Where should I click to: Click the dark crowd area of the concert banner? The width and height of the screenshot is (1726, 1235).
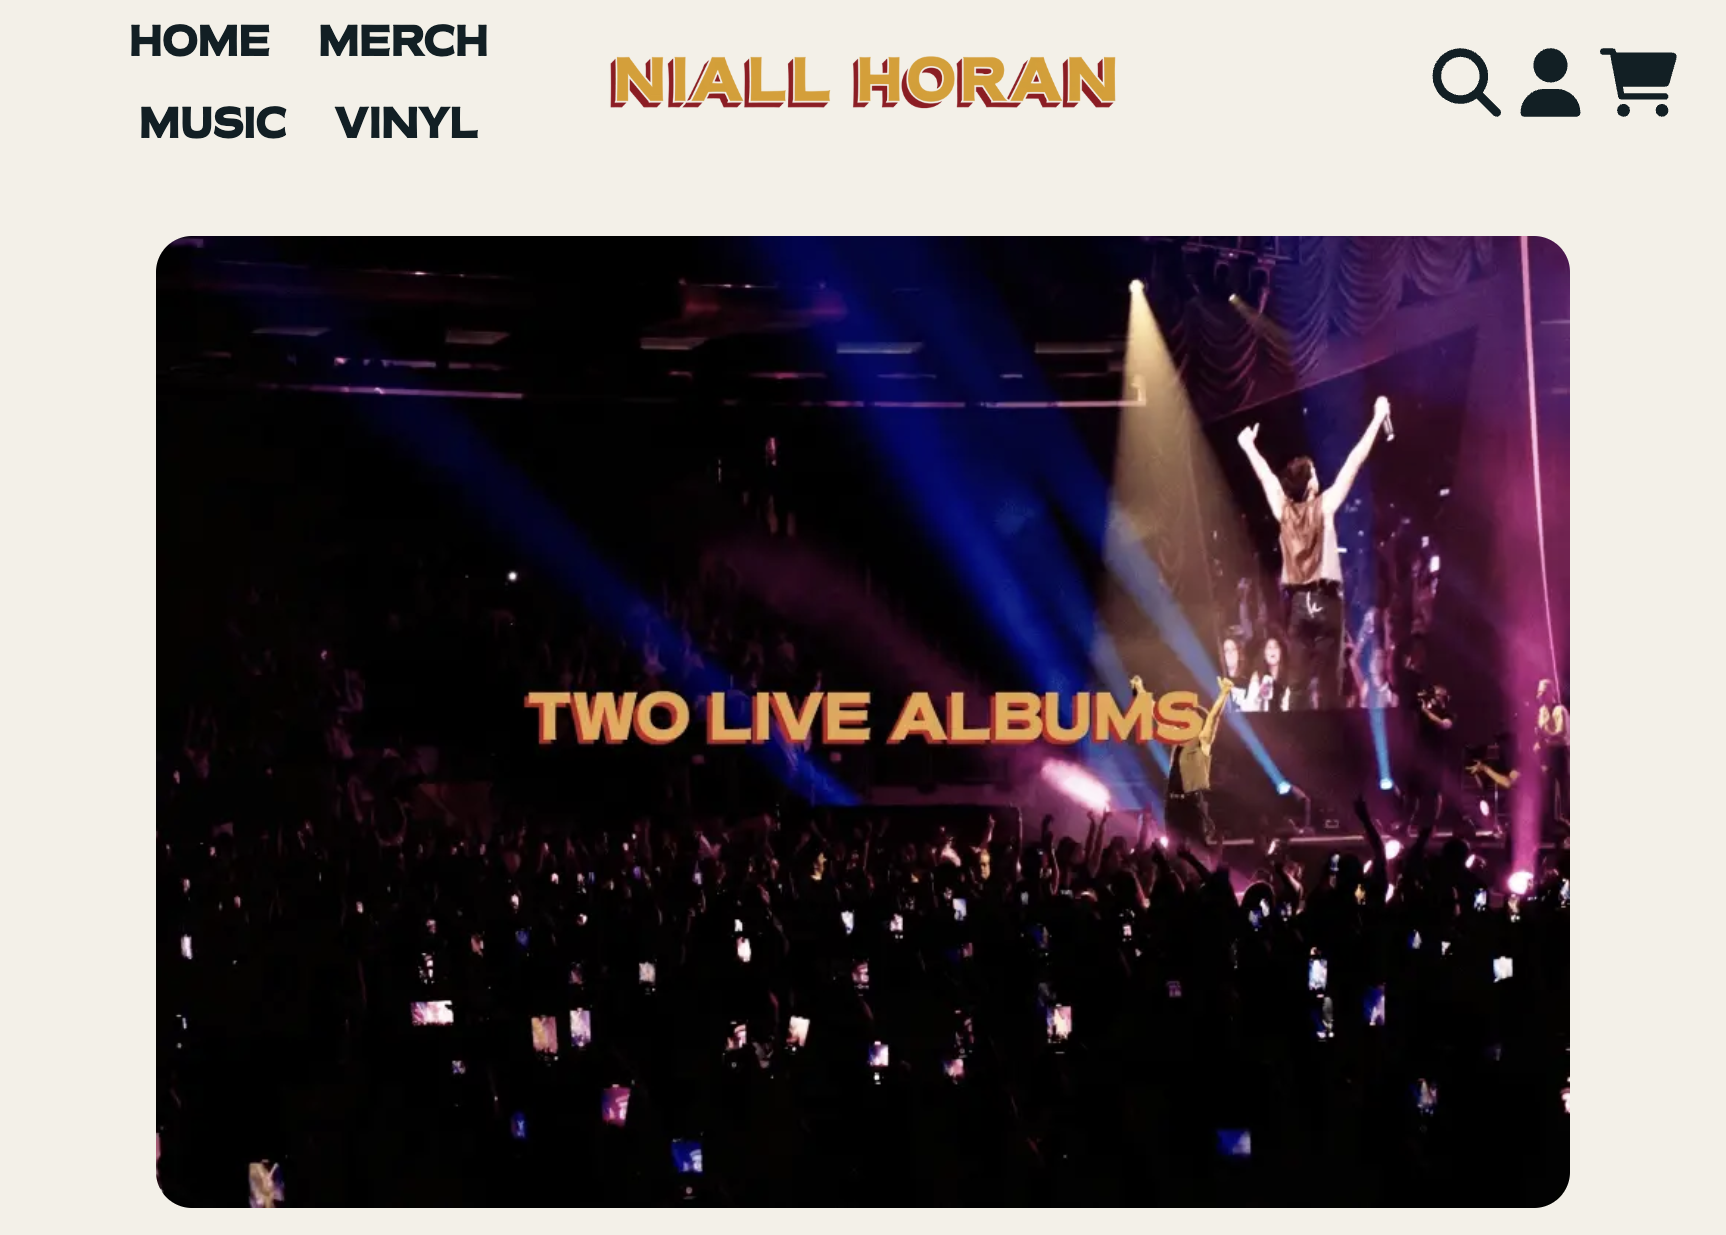click(700, 1000)
